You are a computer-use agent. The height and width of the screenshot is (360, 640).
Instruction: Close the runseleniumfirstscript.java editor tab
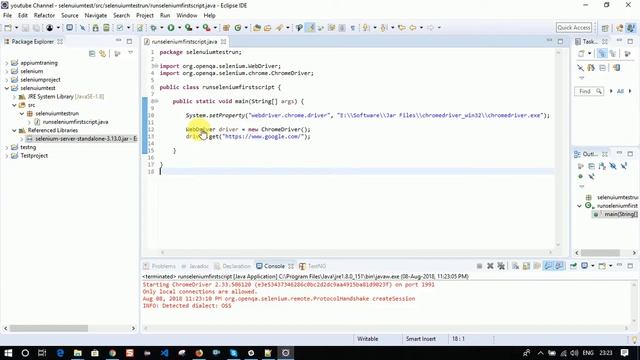[x=224, y=42]
